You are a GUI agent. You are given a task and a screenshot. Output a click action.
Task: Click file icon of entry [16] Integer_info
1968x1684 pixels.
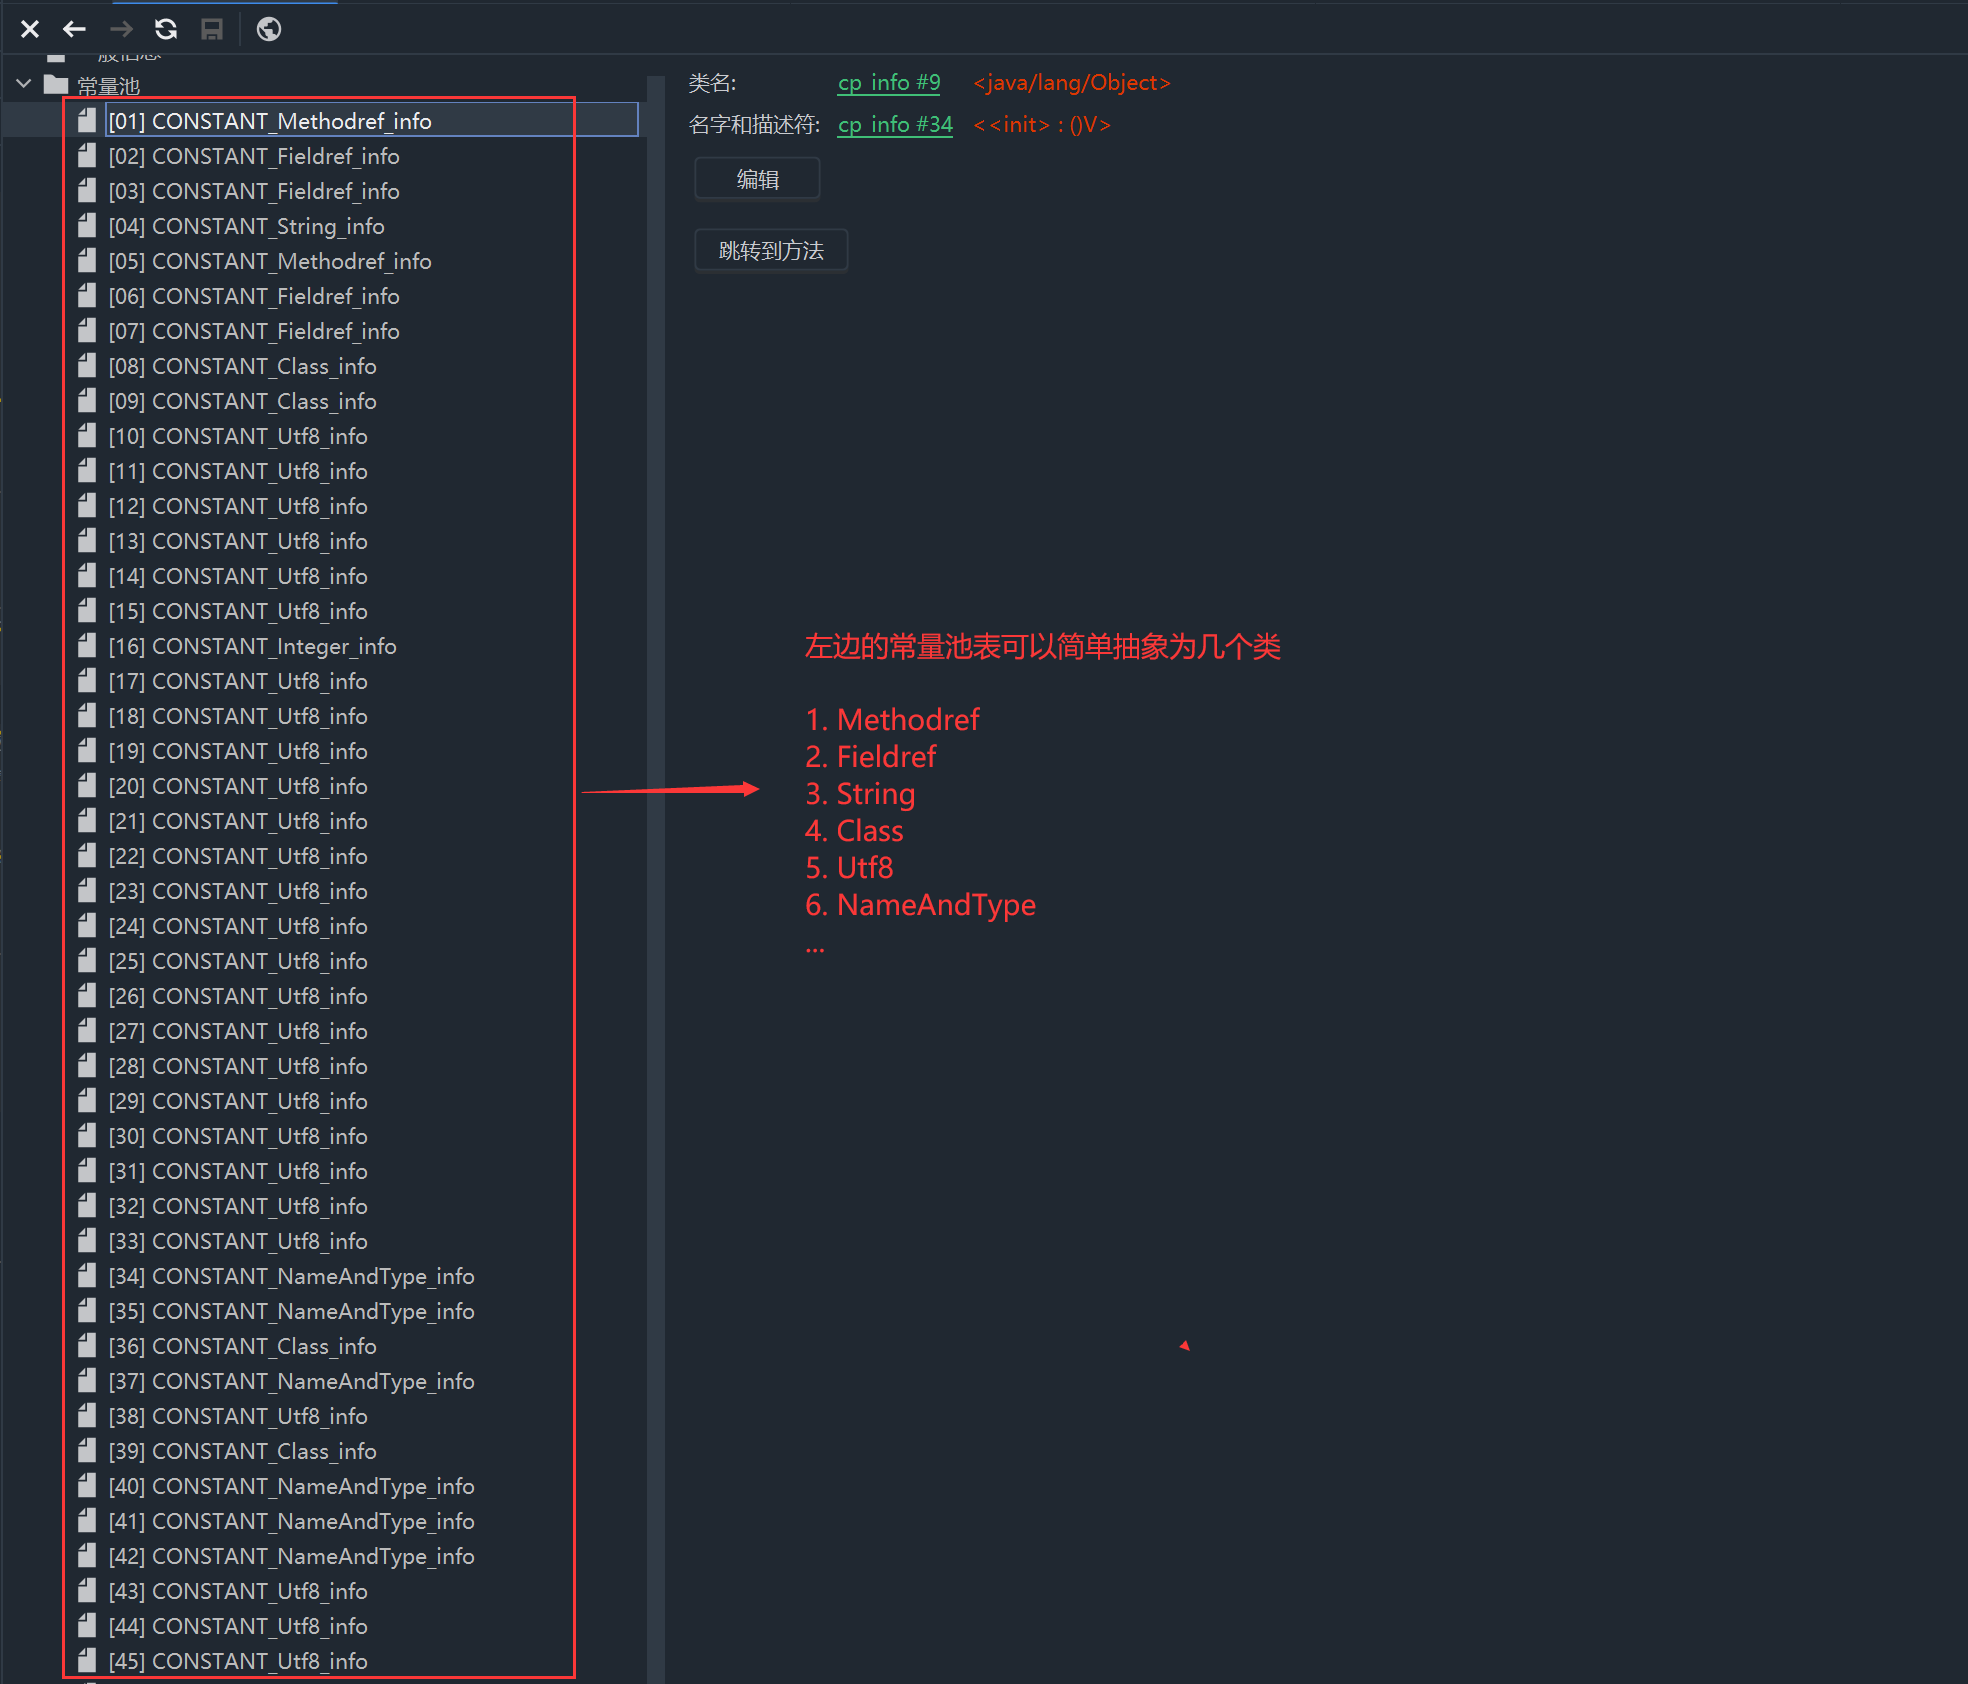click(88, 646)
